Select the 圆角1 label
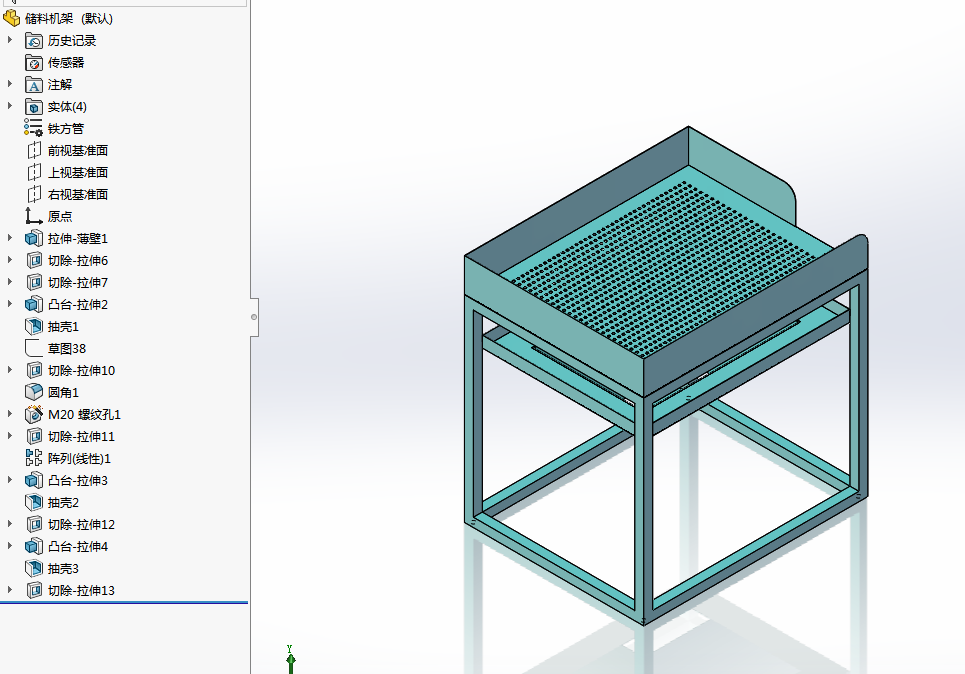 tap(63, 393)
